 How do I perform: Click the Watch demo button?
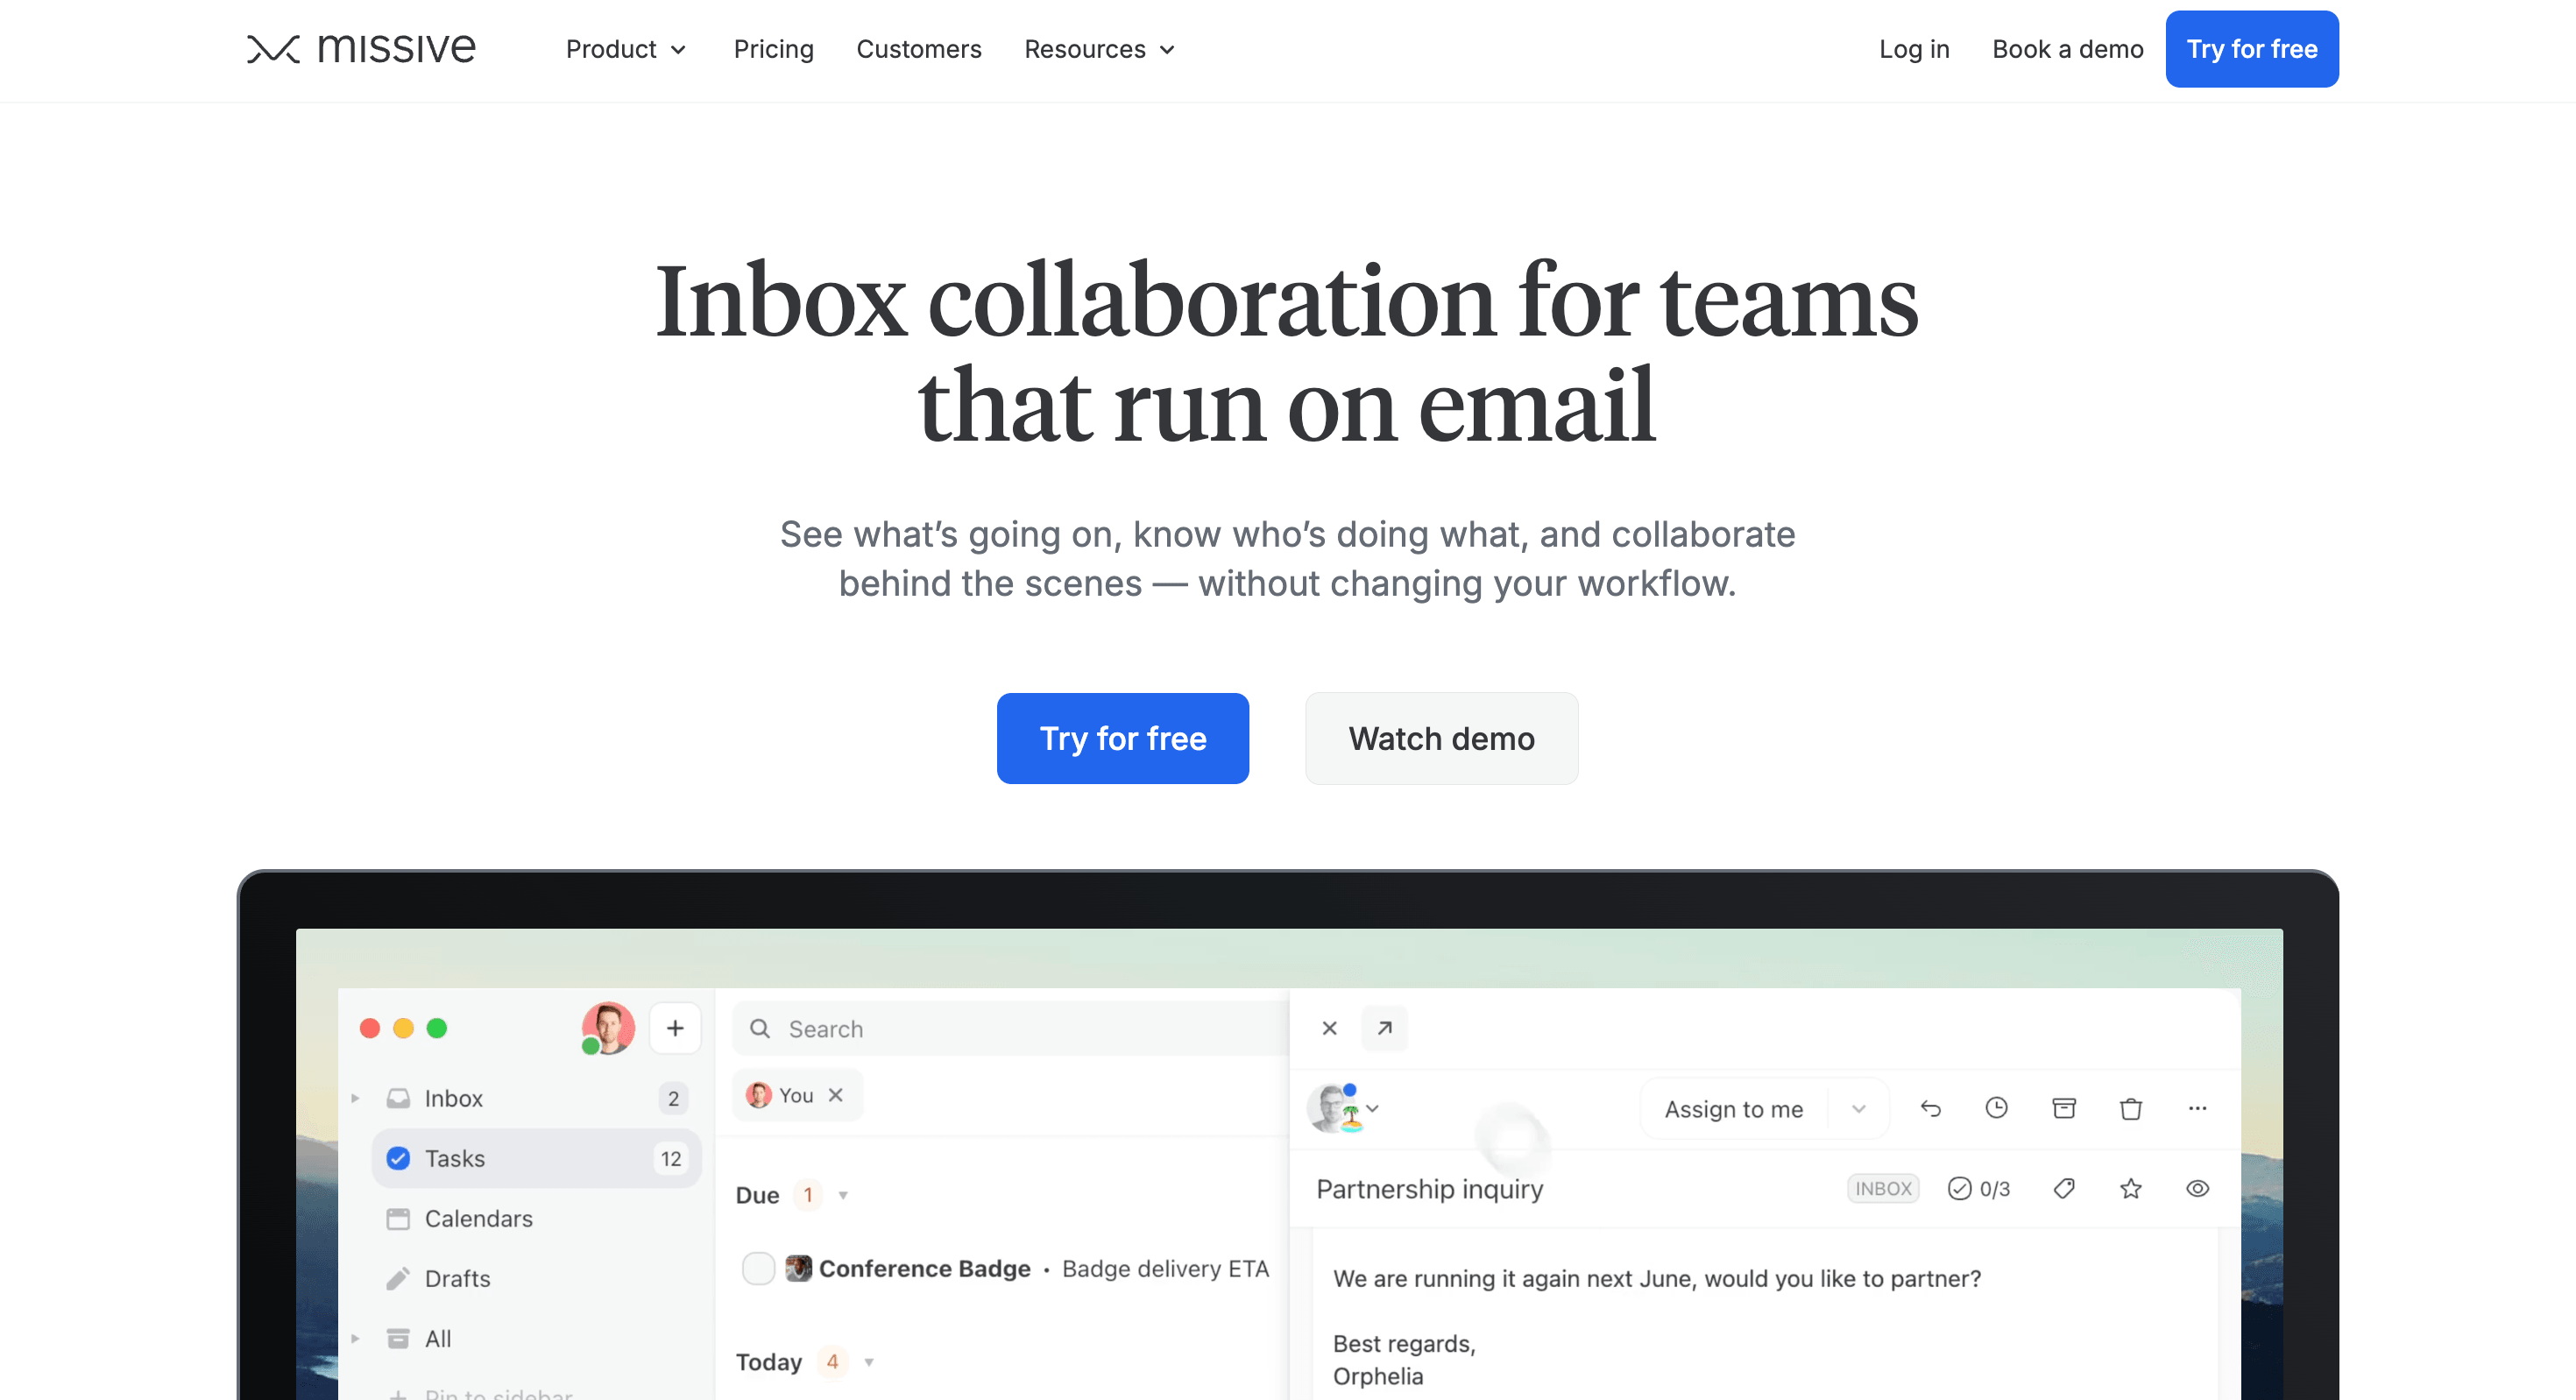1441,738
